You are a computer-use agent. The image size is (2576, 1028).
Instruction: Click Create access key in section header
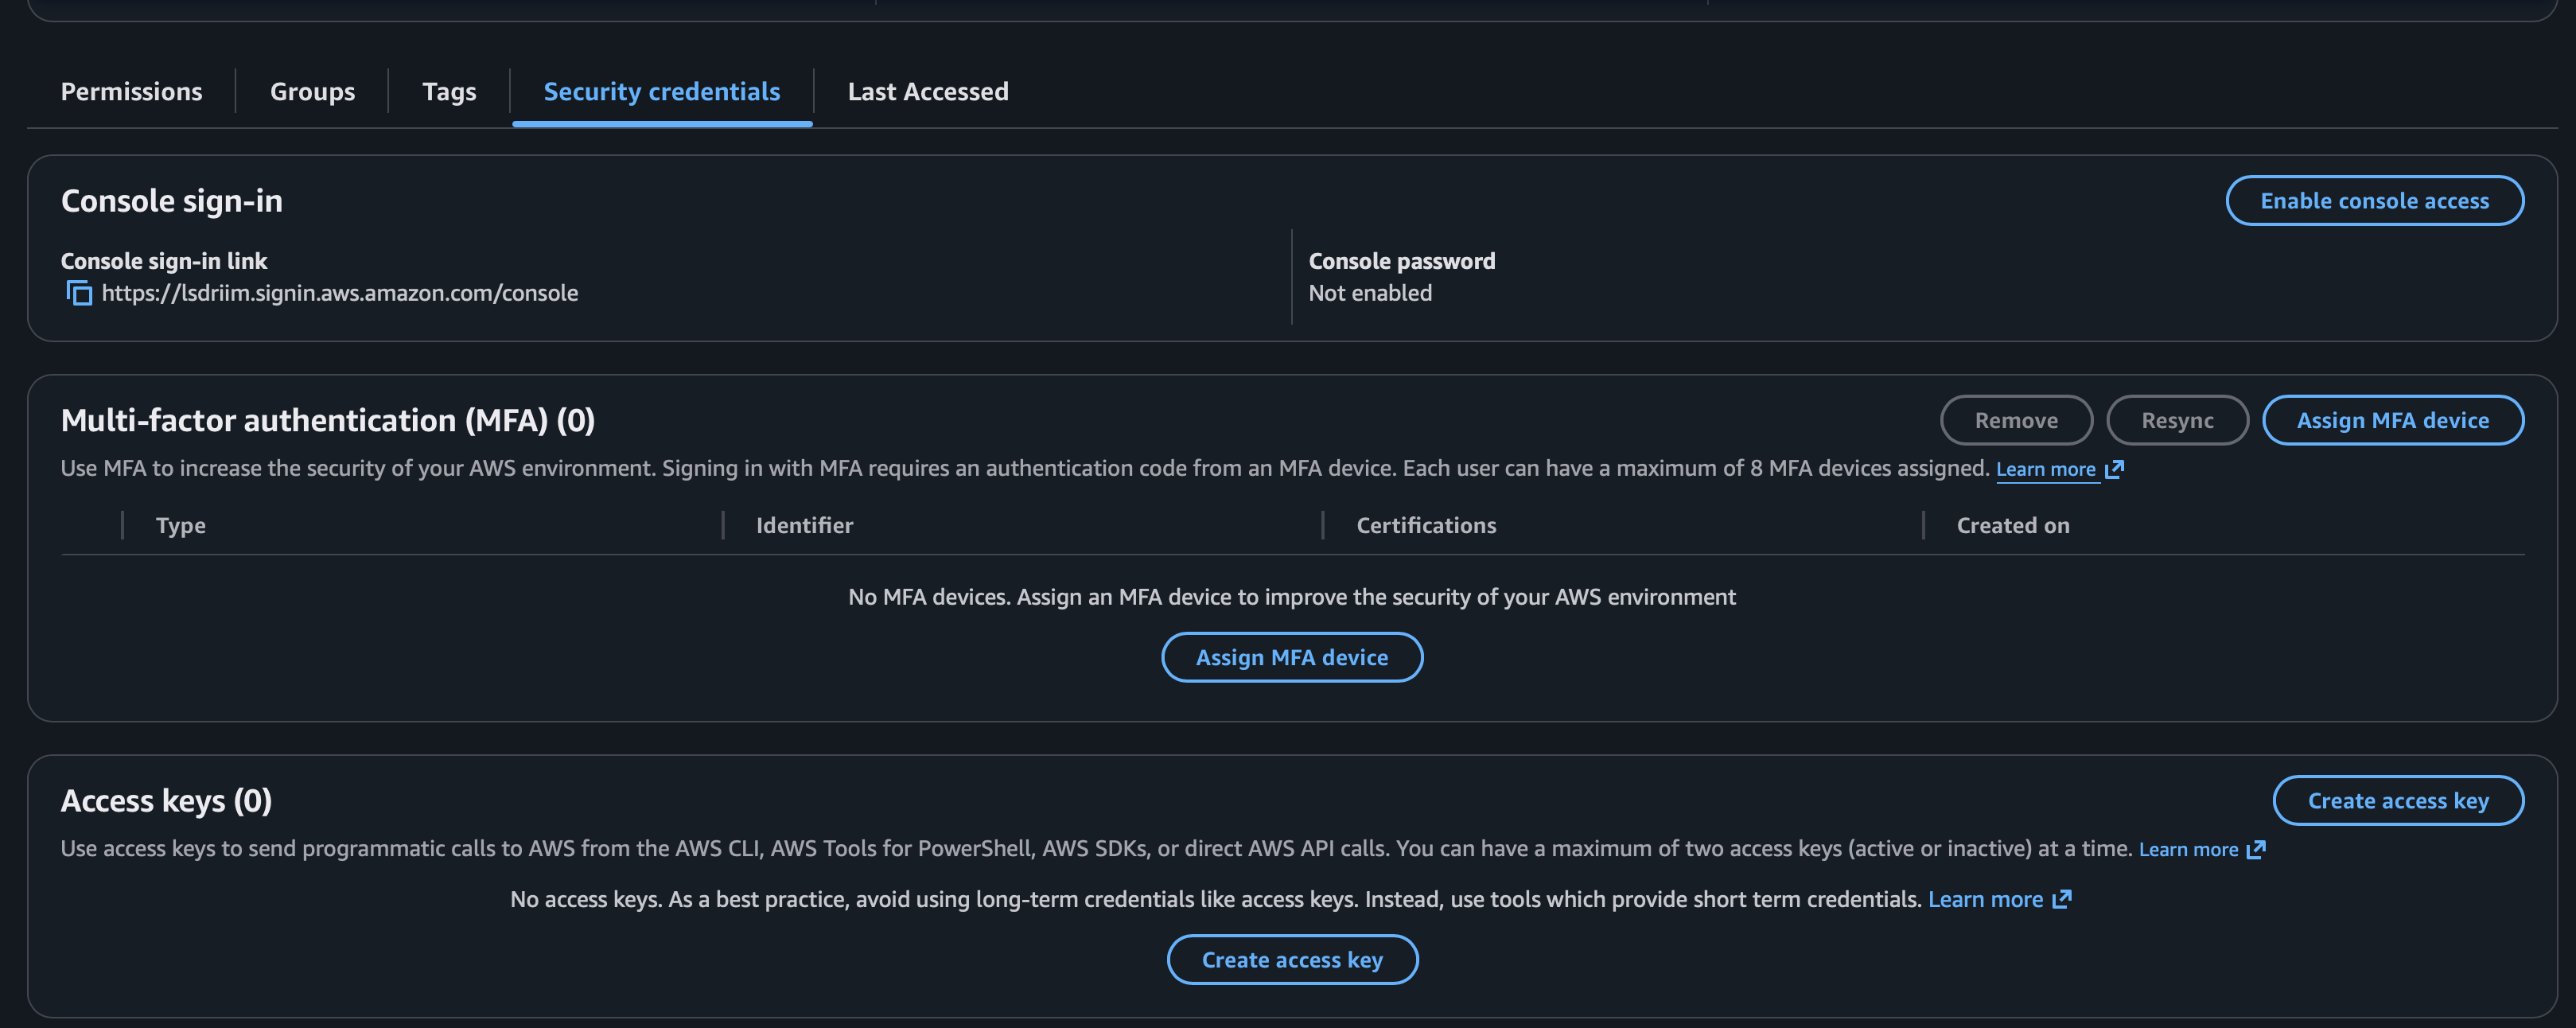[x=2397, y=800]
